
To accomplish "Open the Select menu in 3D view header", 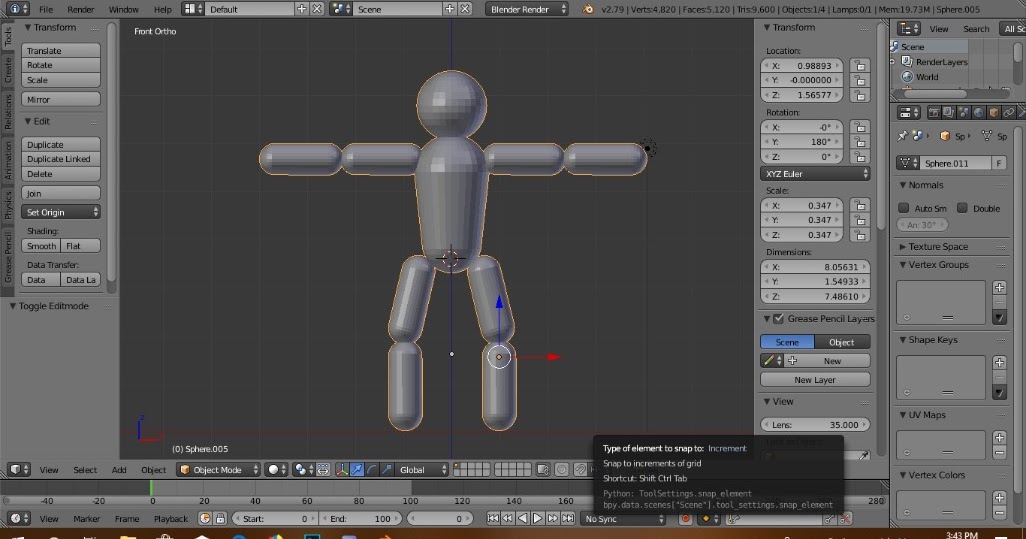I will coord(85,470).
